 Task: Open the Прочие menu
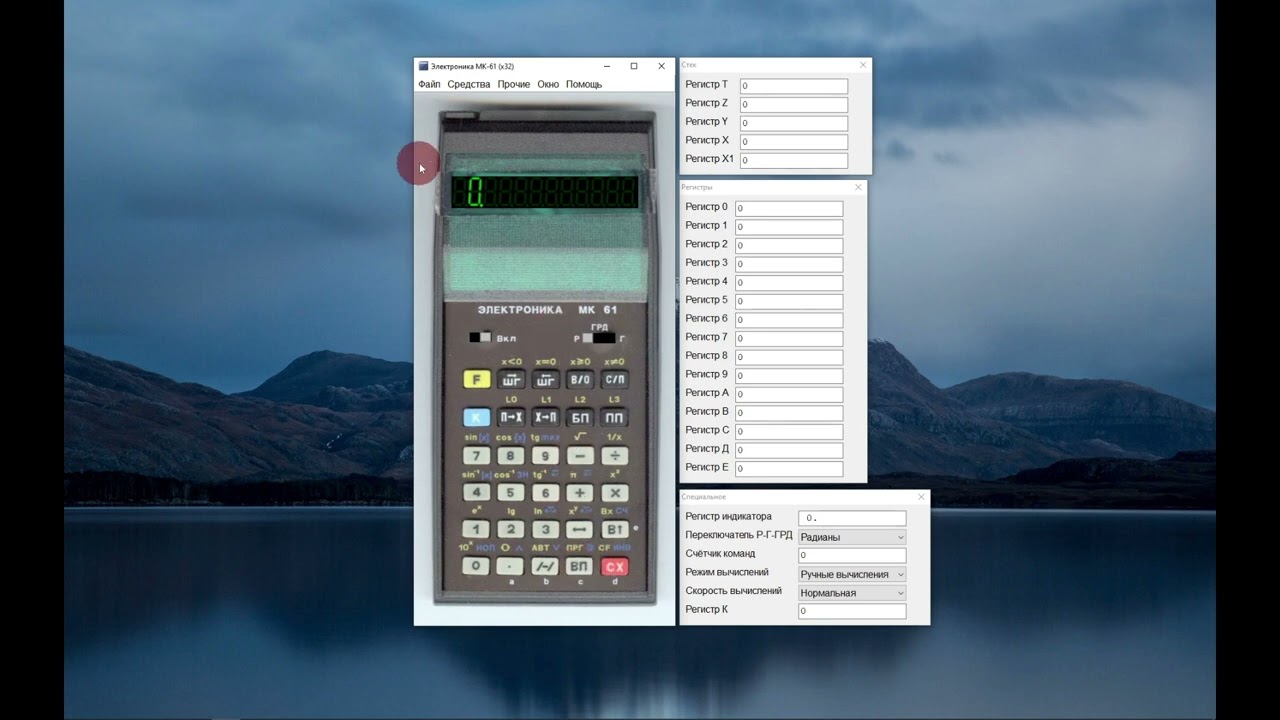[514, 85]
